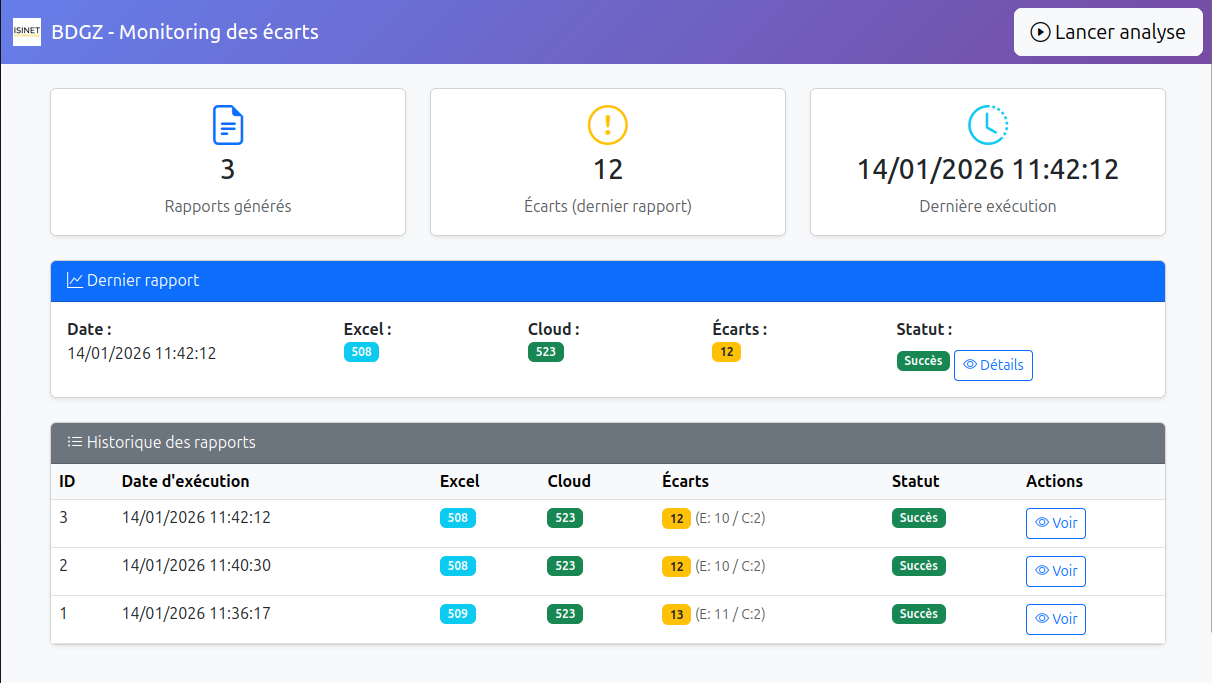Click the clock icon above last execution
Image resolution: width=1212 pixels, height=683 pixels.
987,124
